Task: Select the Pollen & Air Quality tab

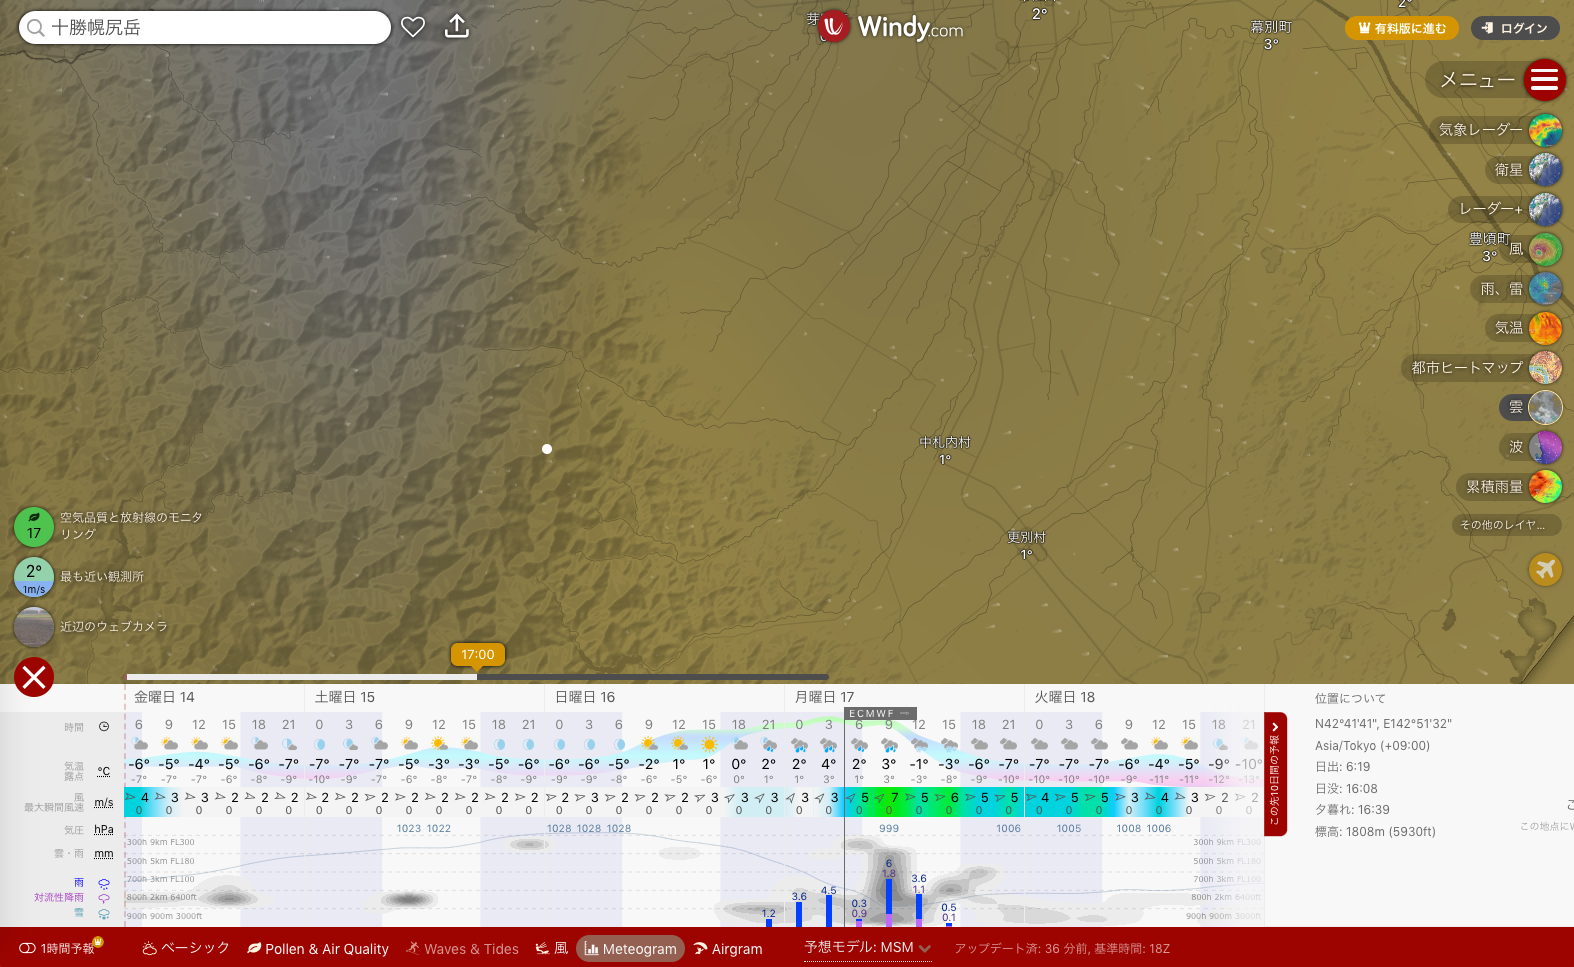Action: tap(318, 949)
